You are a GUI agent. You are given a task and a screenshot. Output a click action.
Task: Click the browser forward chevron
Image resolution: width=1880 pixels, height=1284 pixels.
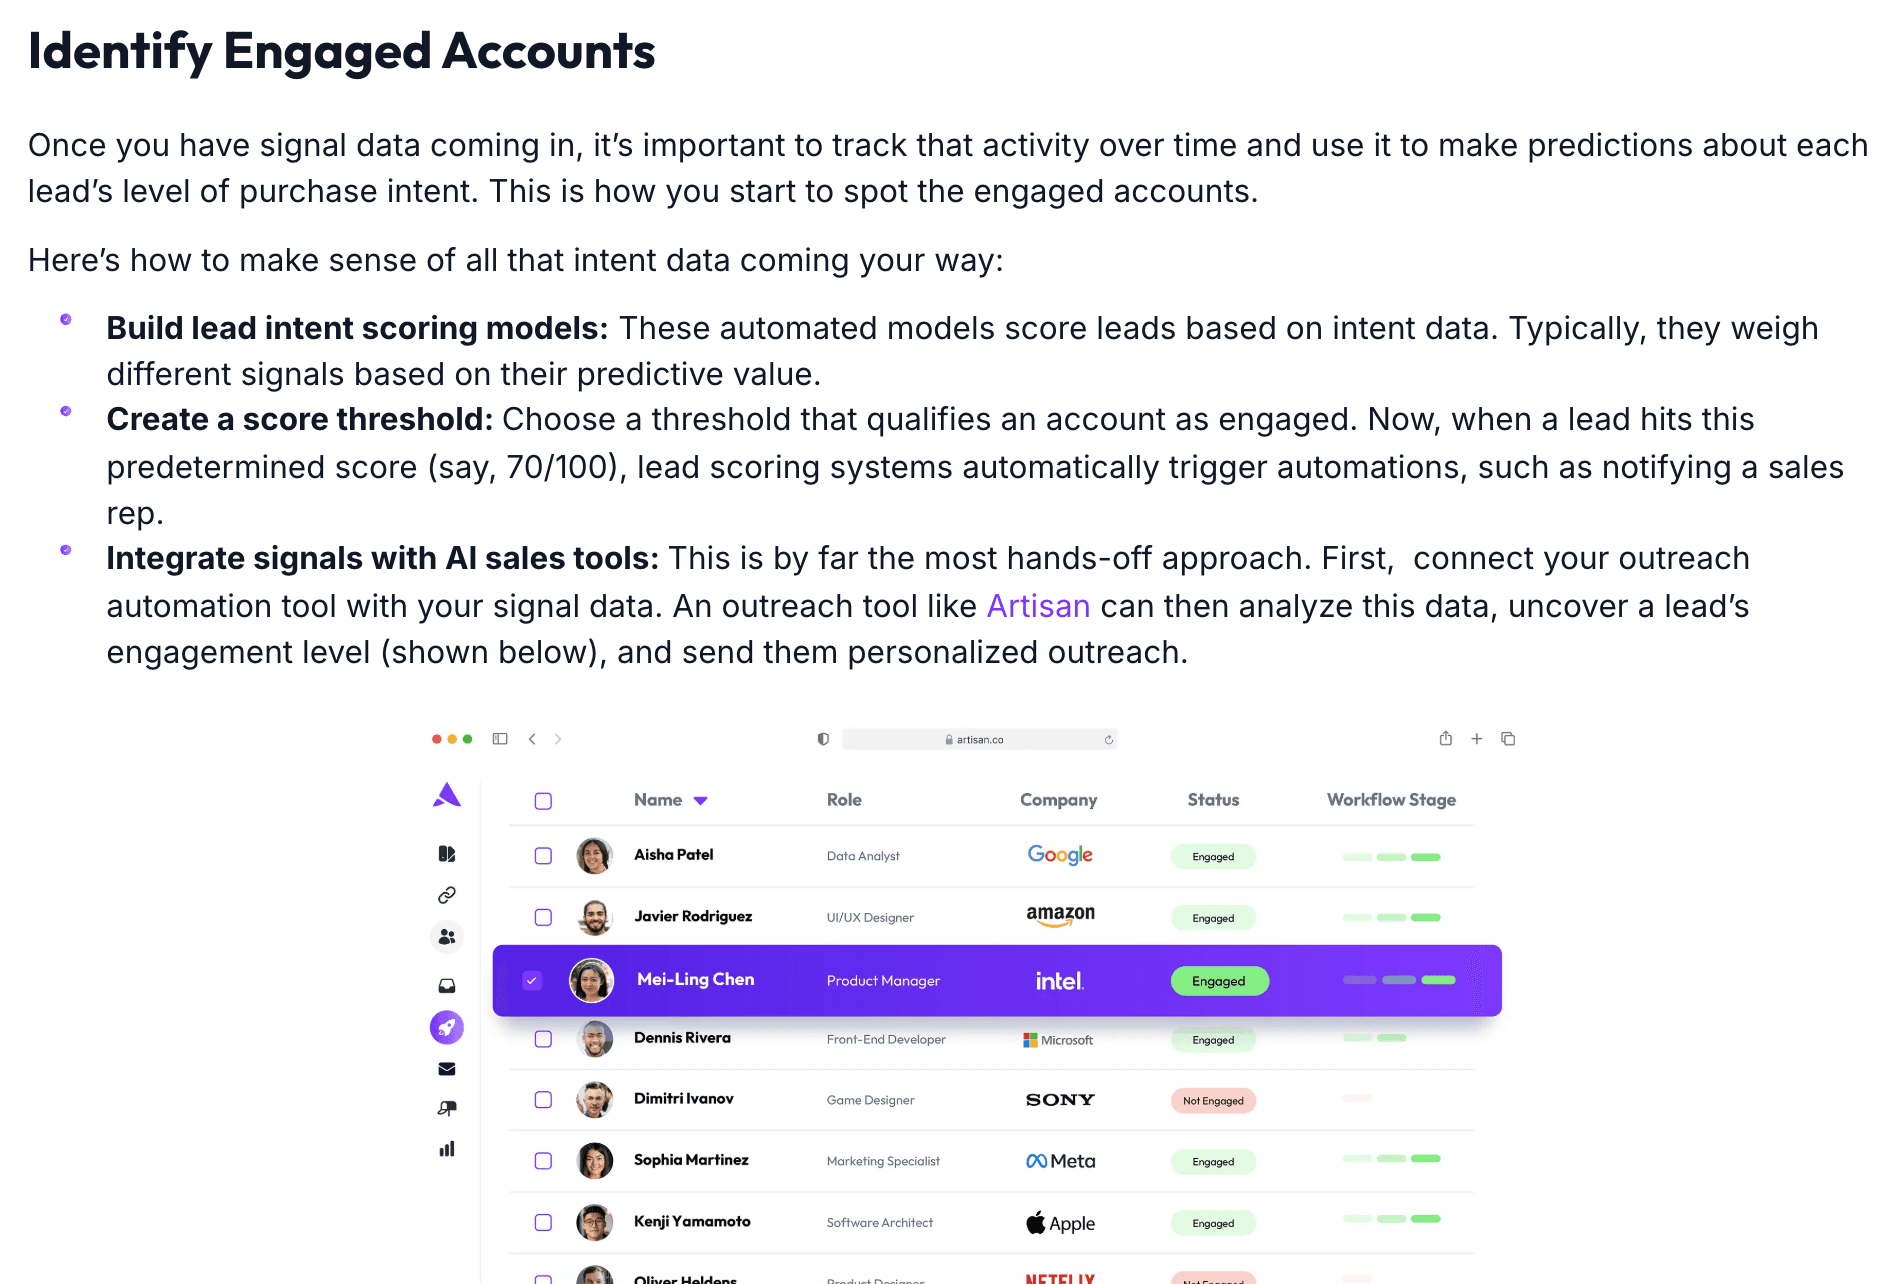pos(558,739)
